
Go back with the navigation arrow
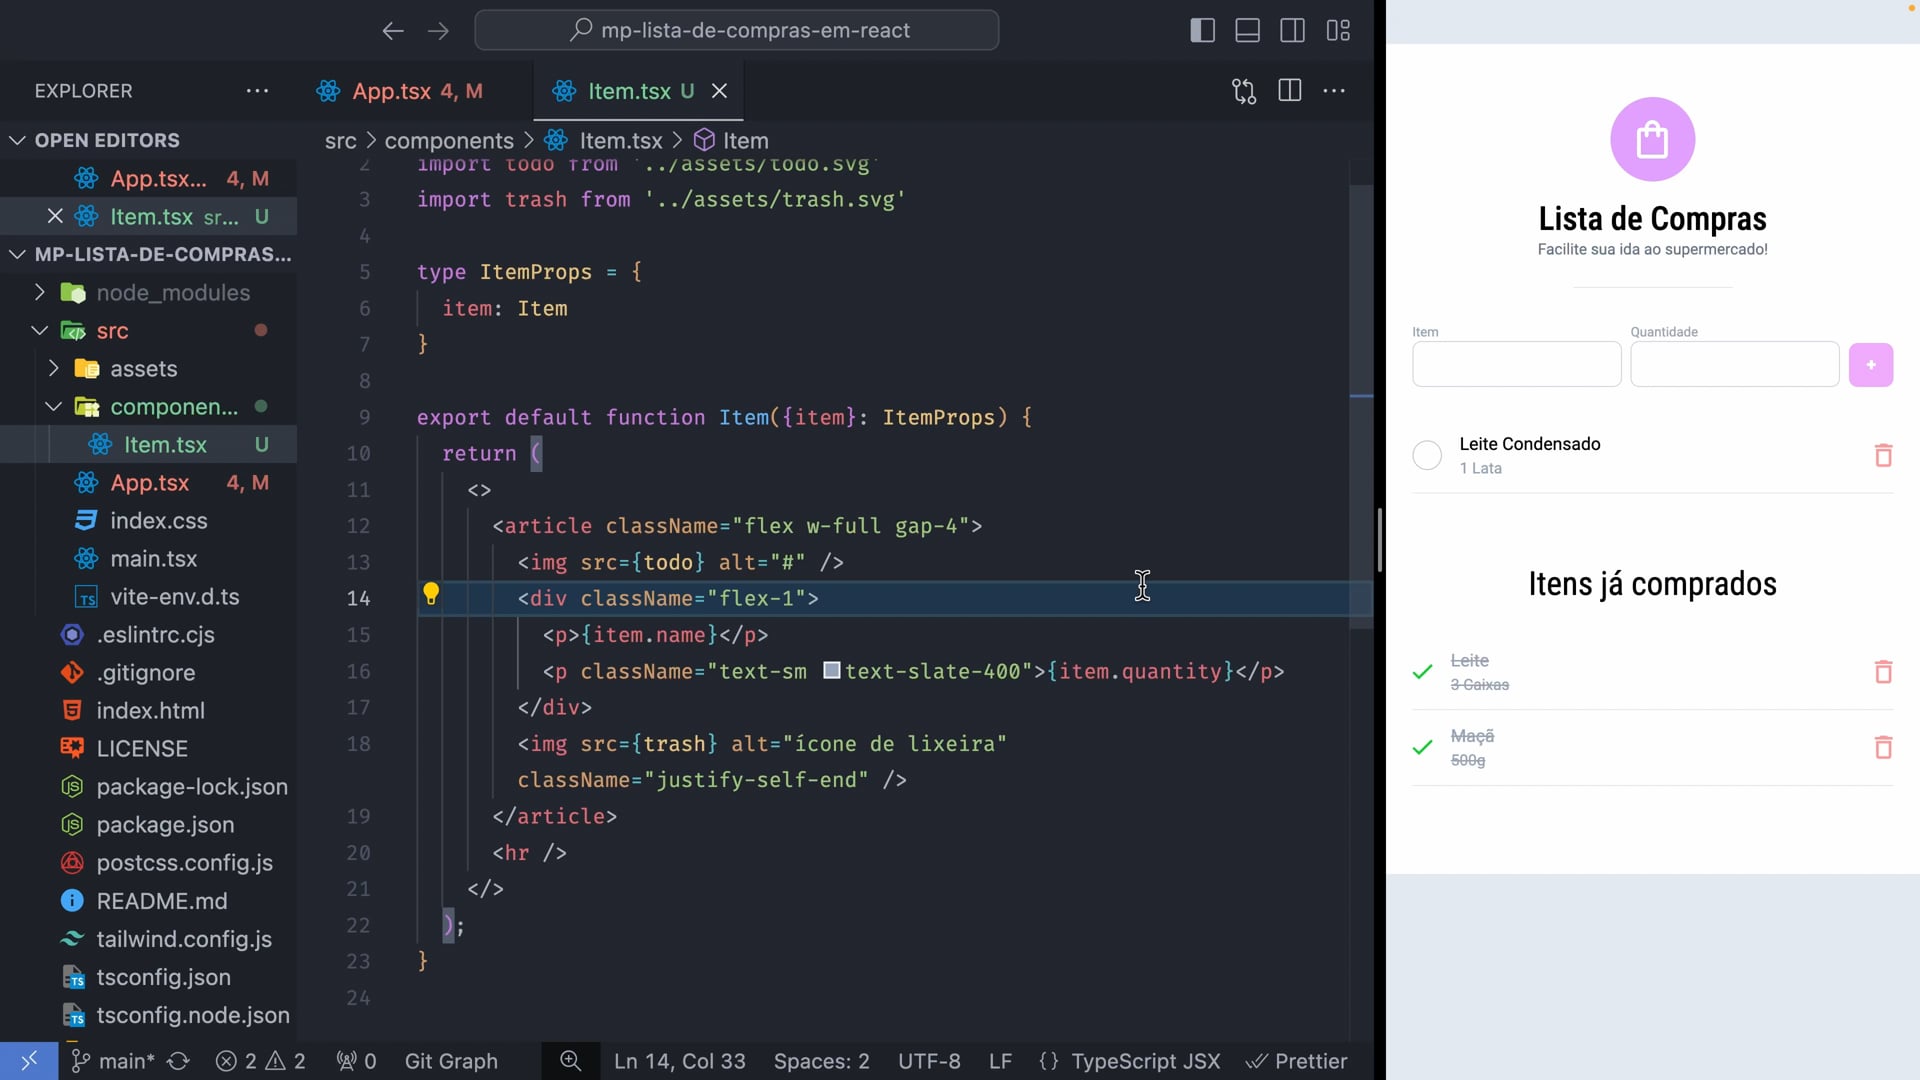click(x=392, y=31)
